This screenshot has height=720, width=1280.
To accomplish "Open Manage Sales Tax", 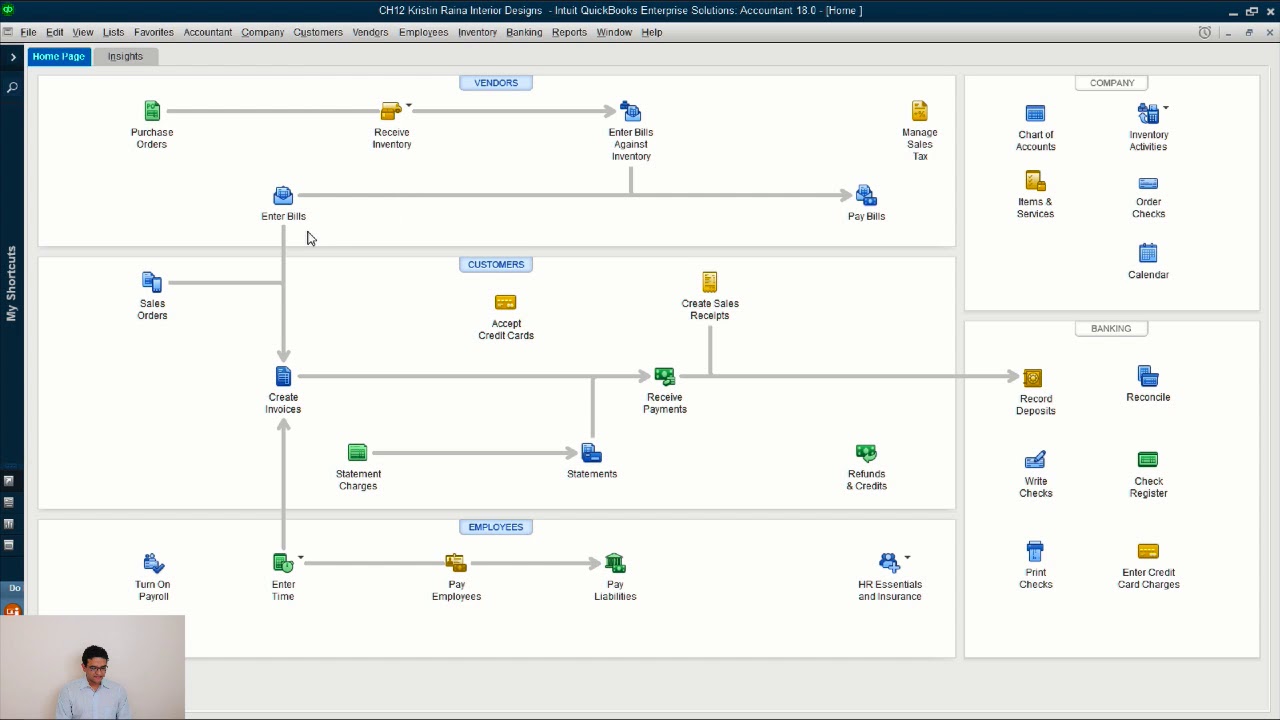I will [919, 111].
